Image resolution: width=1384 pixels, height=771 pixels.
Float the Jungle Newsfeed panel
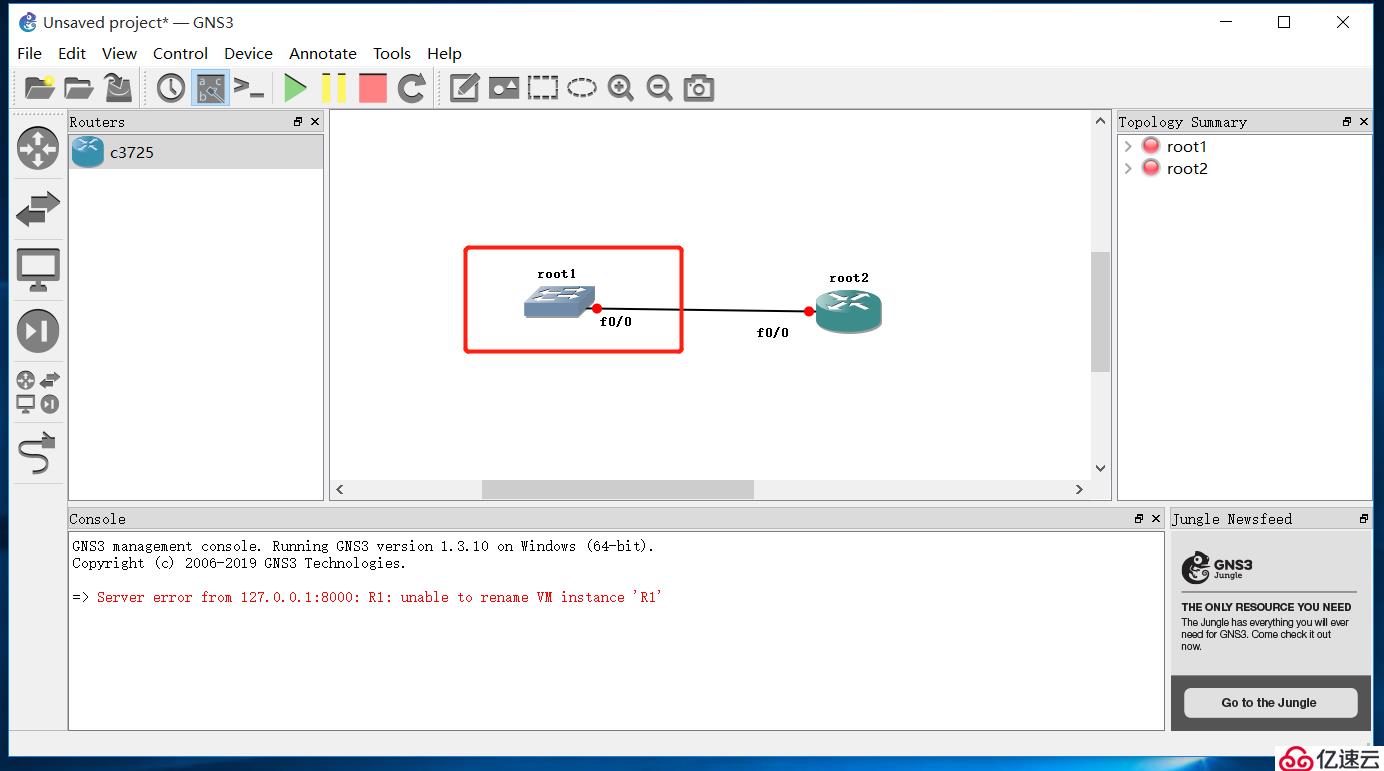pyautogui.click(x=1363, y=518)
